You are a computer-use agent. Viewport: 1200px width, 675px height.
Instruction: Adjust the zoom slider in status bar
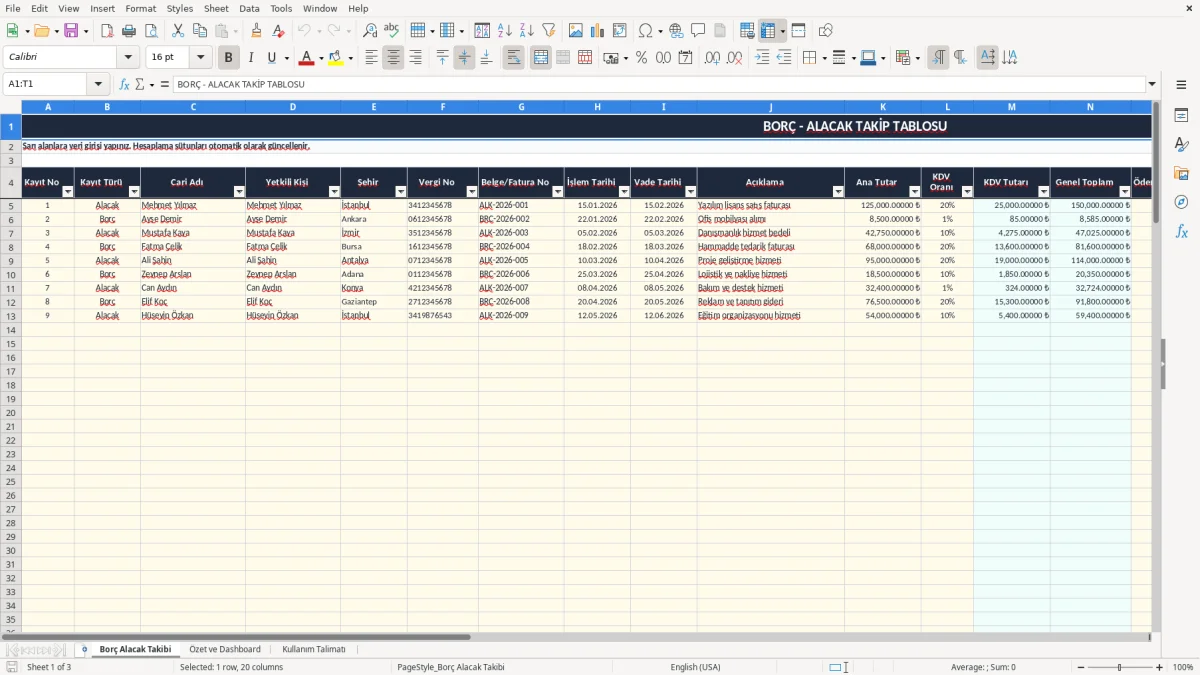[1120, 667]
